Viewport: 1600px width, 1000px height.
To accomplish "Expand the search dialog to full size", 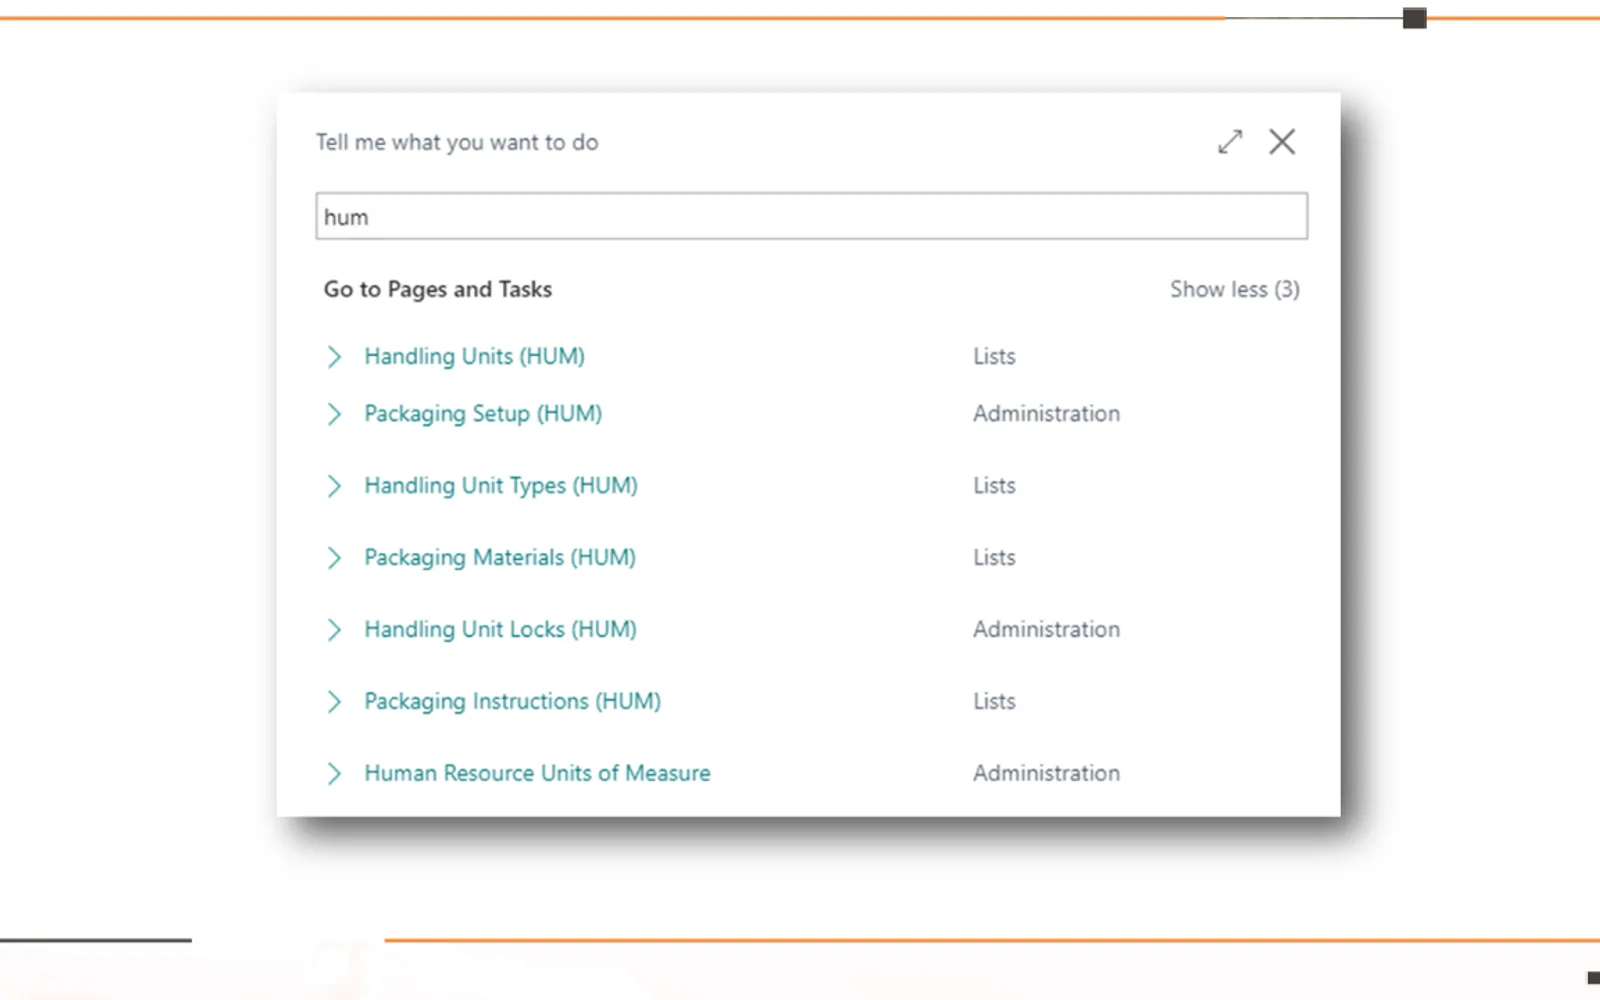I will (x=1230, y=142).
